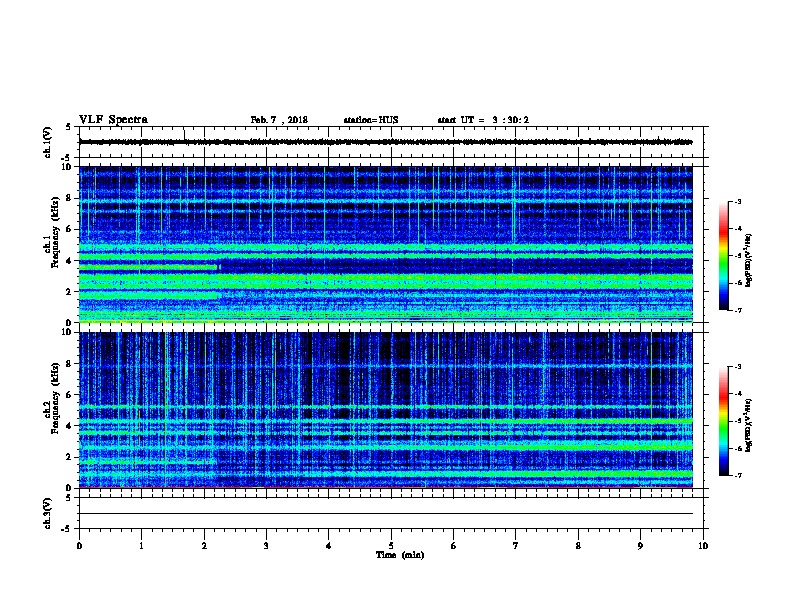Click the ch.2 spectrogram color scale bar

[x=723, y=421]
